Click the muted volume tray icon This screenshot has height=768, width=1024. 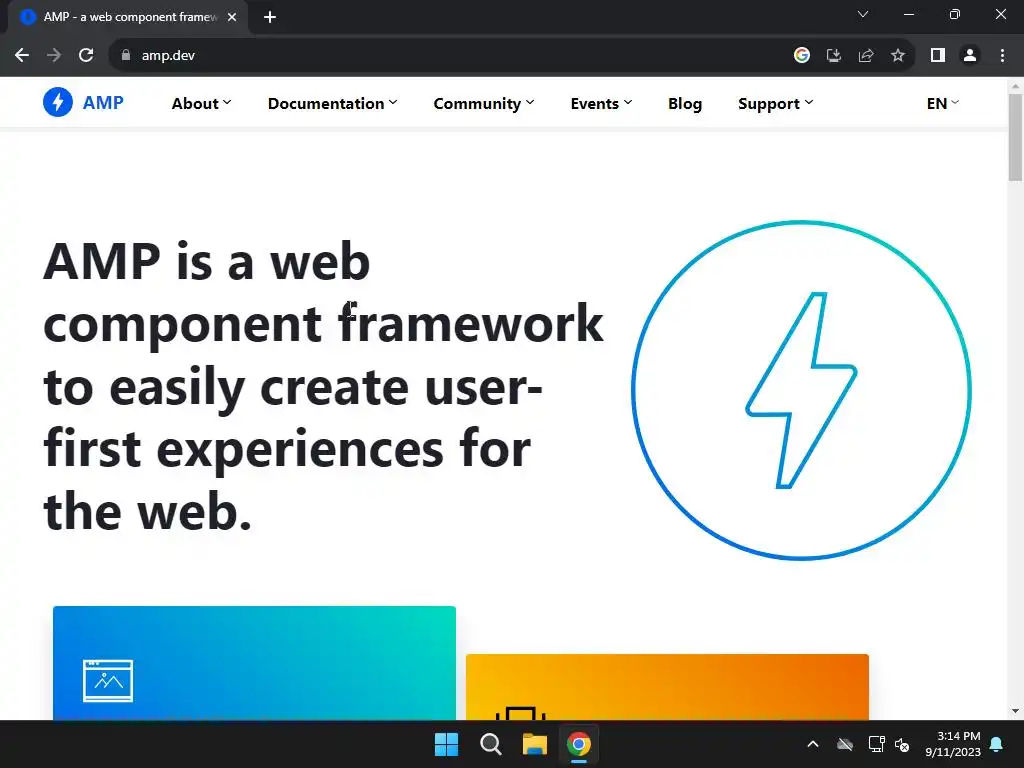pos(902,744)
